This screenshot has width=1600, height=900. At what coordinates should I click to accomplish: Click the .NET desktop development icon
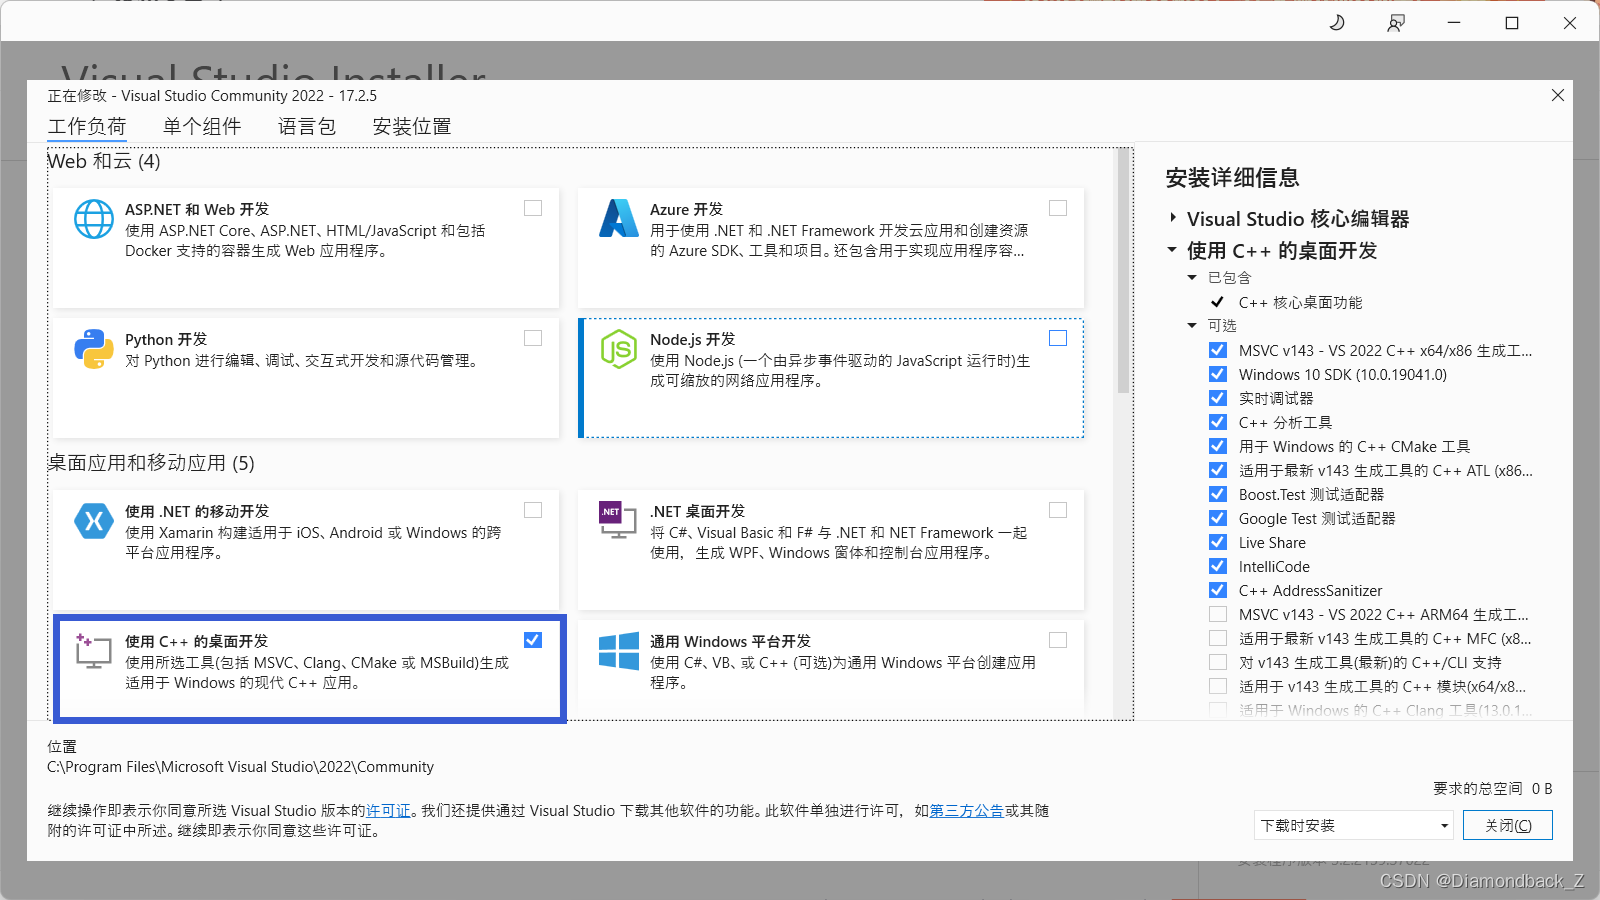pos(617,520)
